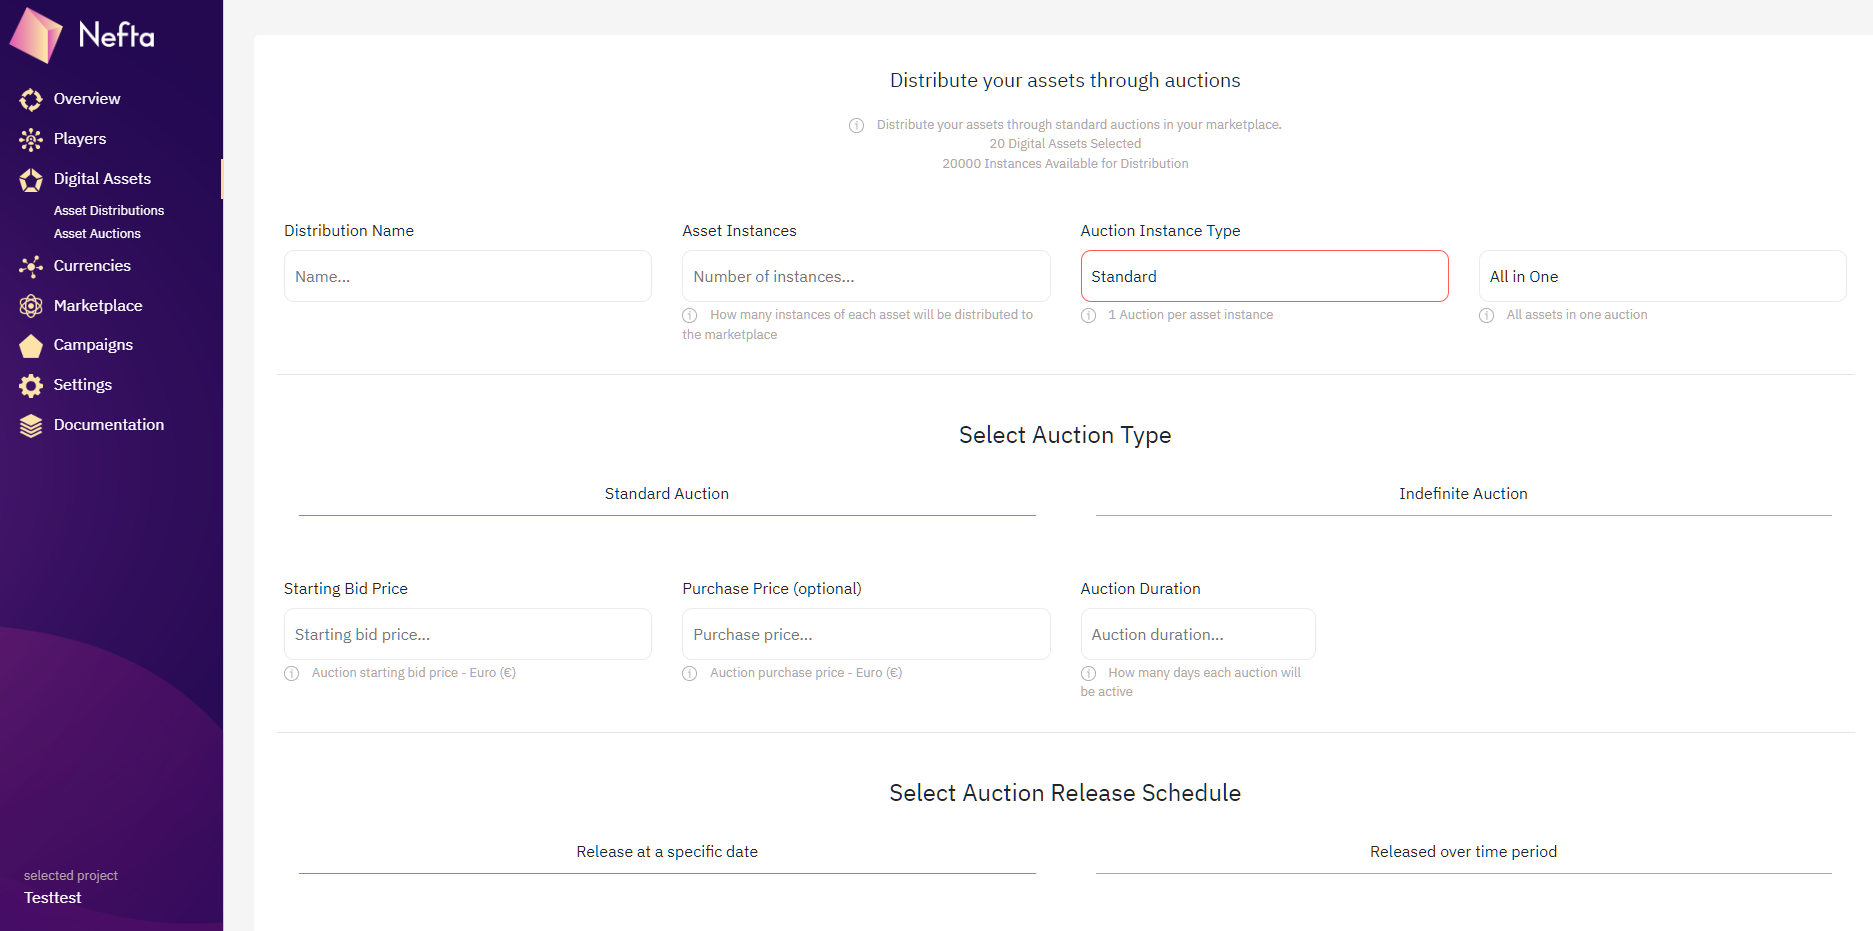The width and height of the screenshot is (1873, 931).
Task: Click the Digital Assets star icon
Action: coord(31,179)
